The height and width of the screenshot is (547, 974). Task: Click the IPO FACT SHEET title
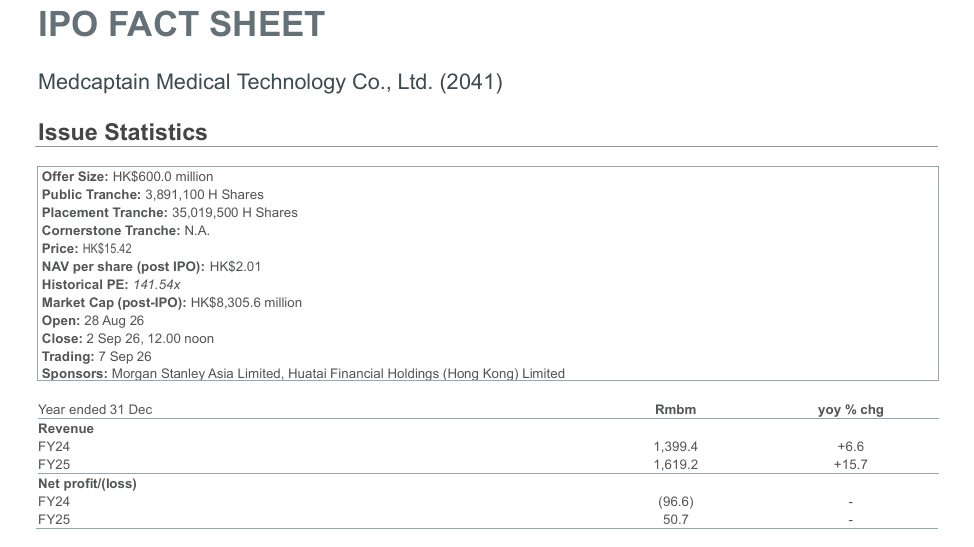pos(181,24)
